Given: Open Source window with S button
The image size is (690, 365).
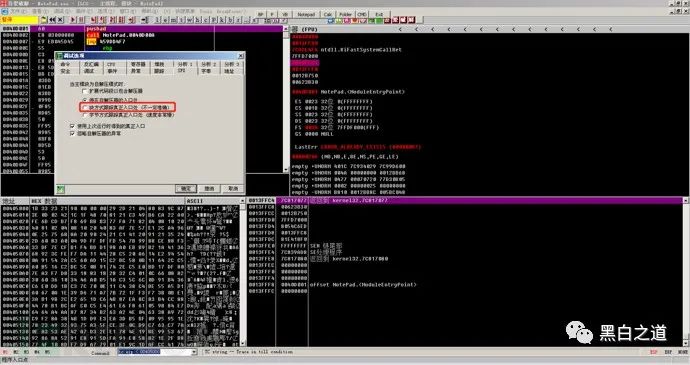Looking at the screenshot, I should point(254,20).
